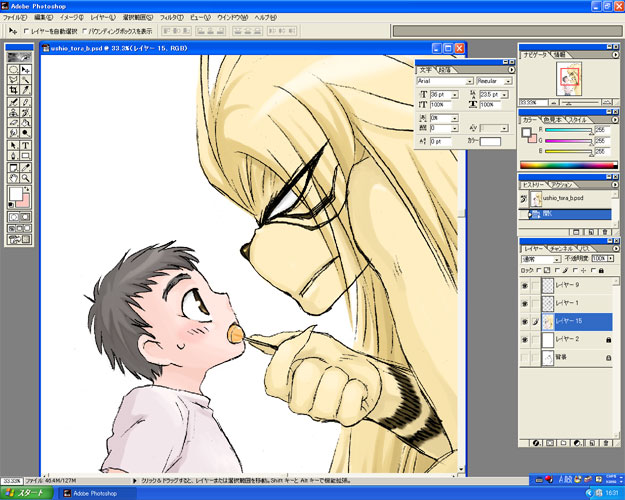625x500 pixels.
Task: Select the Dodge tool
Action: click(25, 133)
